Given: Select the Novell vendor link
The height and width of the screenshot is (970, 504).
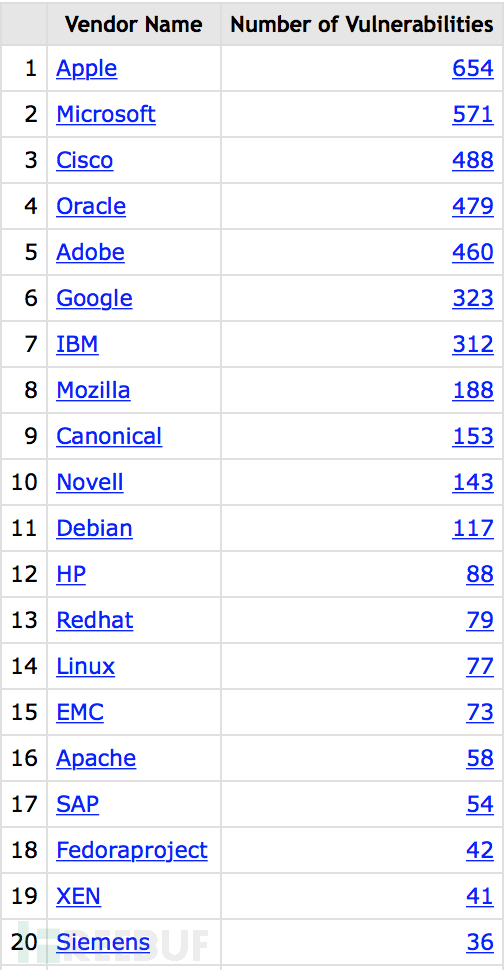Looking at the screenshot, I should tap(90, 482).
